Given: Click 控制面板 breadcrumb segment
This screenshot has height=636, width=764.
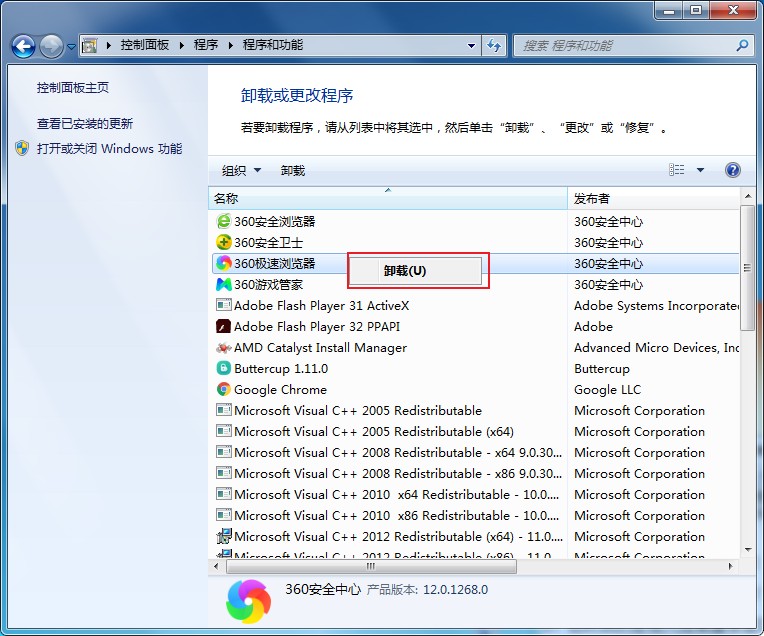Looking at the screenshot, I should [x=145, y=45].
